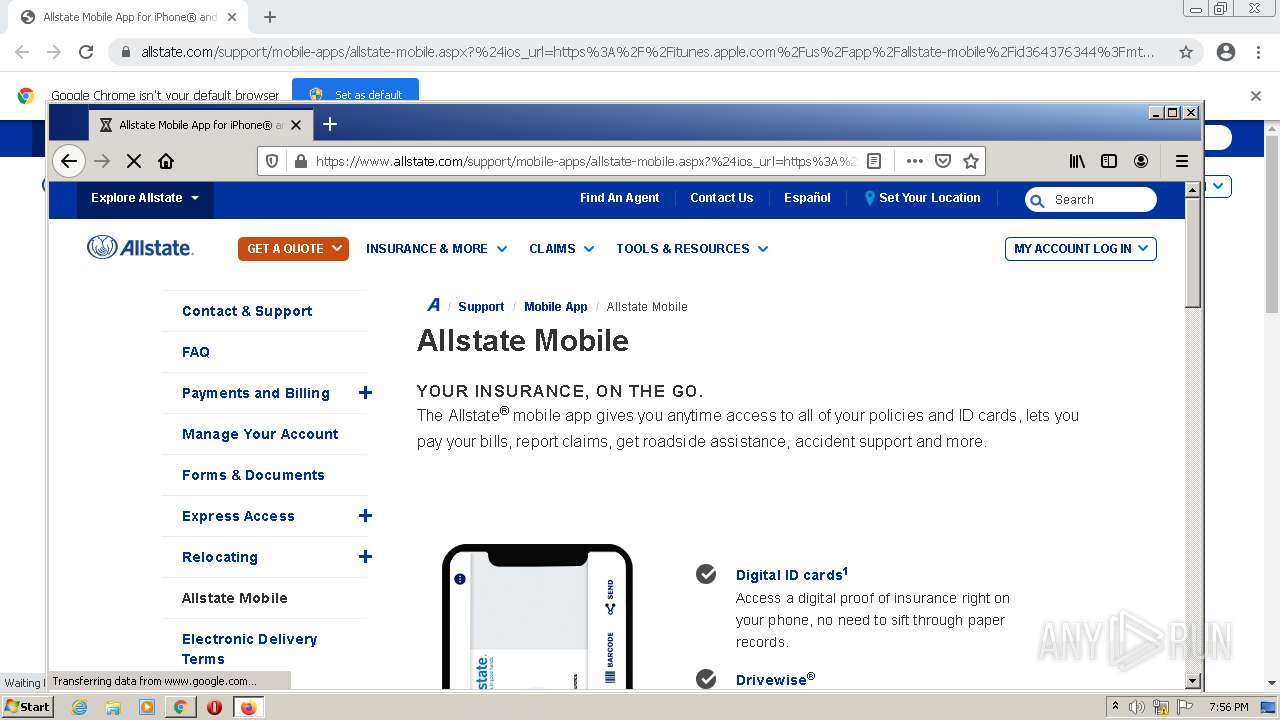Bookmark this page with Firefox star

pyautogui.click(x=970, y=161)
